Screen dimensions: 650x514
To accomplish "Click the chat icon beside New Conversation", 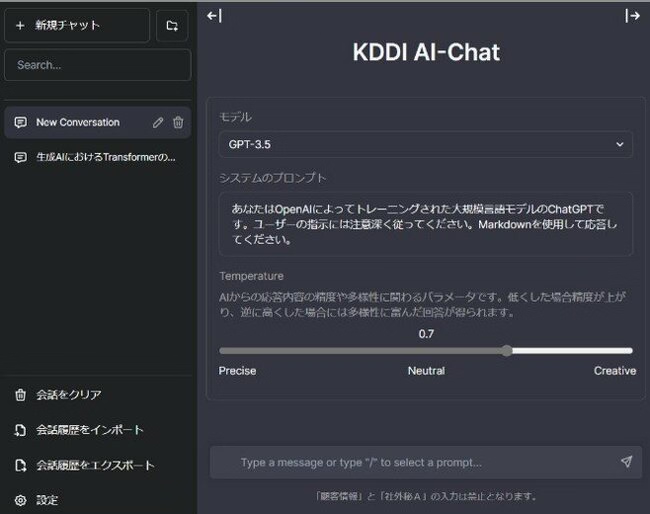I will (x=20, y=123).
